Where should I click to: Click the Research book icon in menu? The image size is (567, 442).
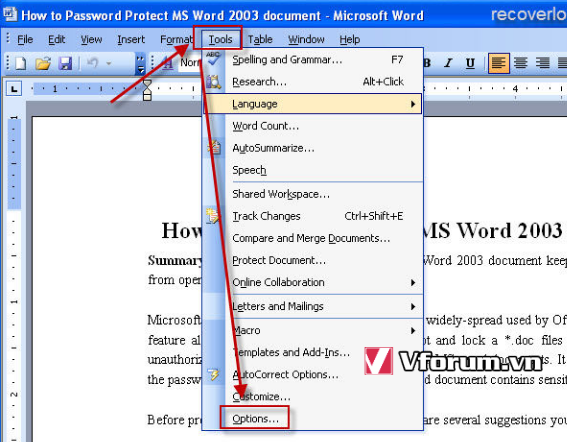pyautogui.click(x=213, y=82)
